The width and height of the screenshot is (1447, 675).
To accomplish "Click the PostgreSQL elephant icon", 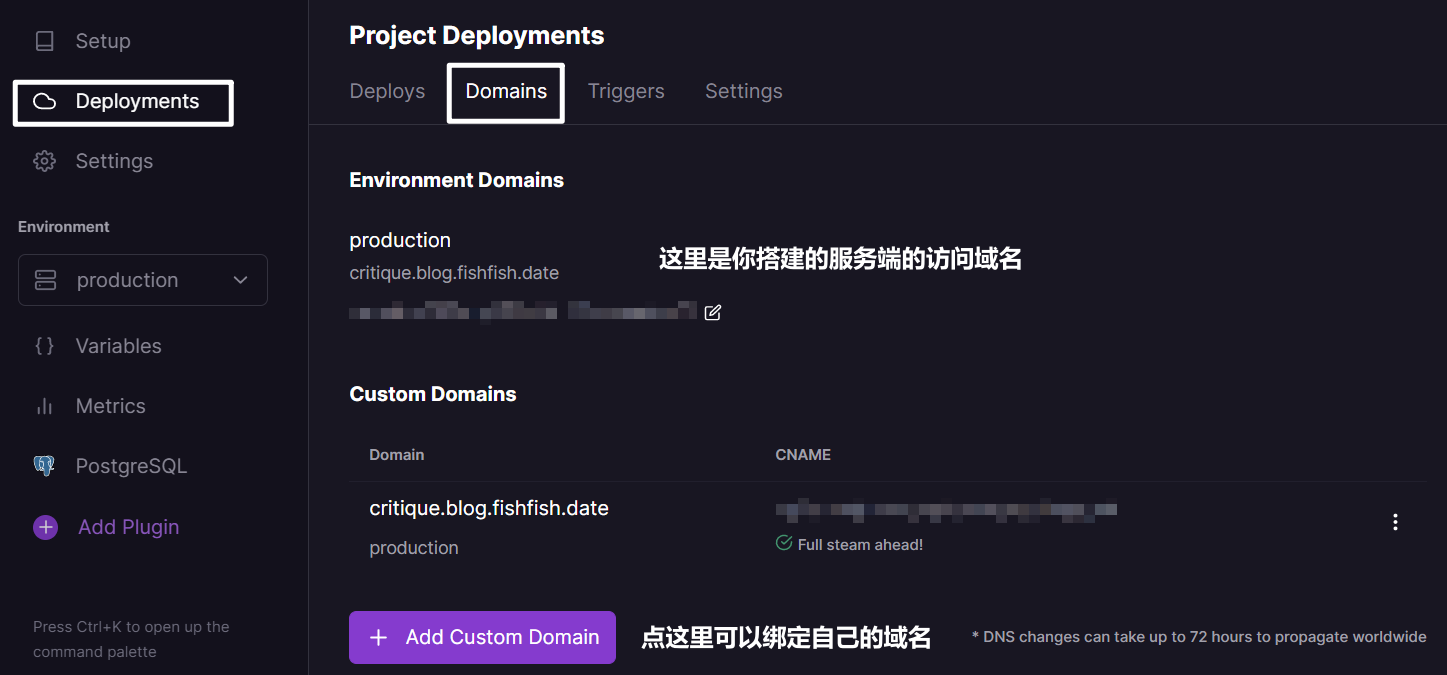I will pyautogui.click(x=44, y=466).
